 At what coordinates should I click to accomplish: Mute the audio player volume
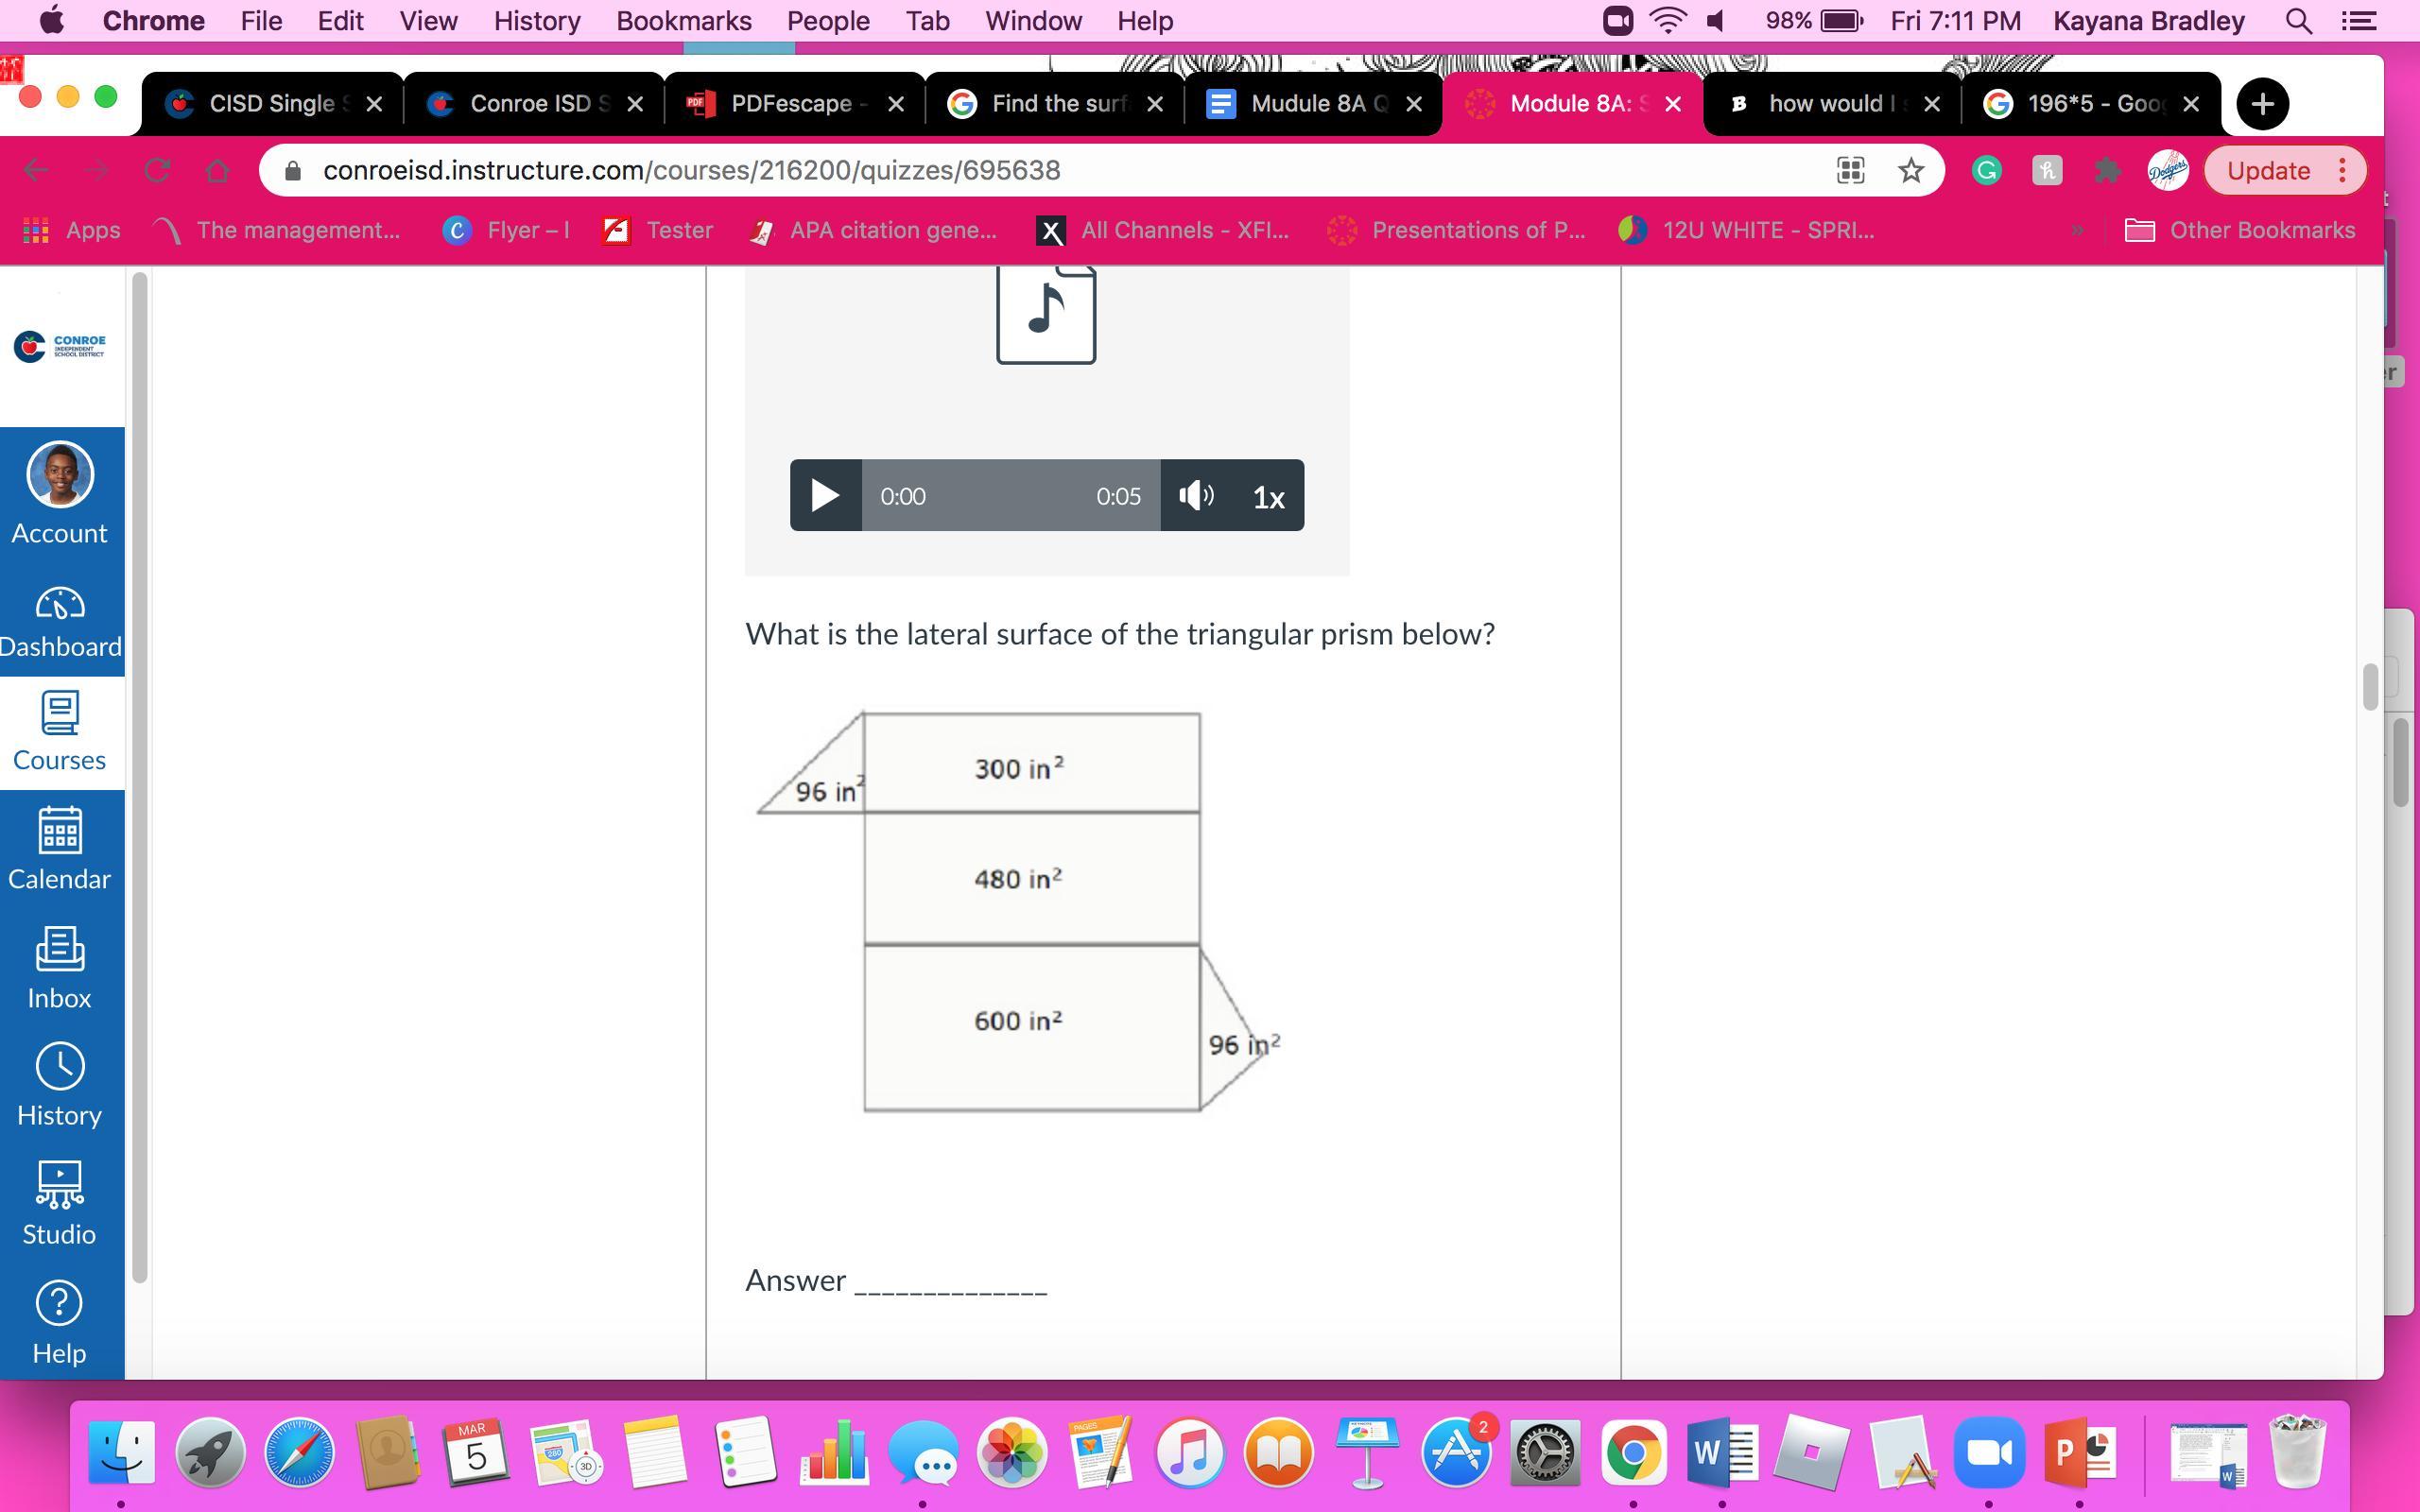1196,495
